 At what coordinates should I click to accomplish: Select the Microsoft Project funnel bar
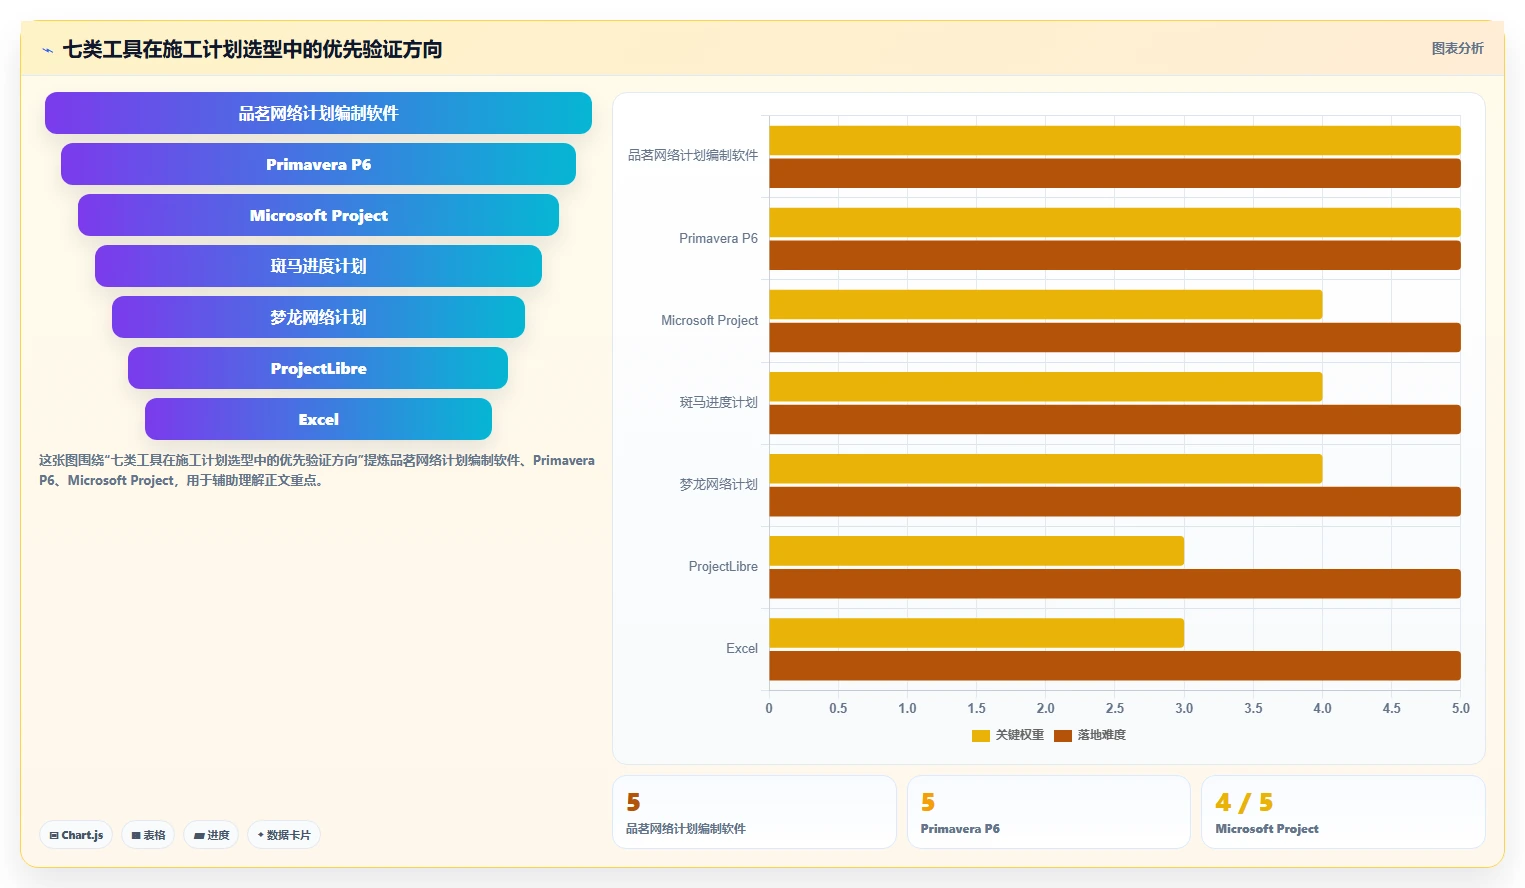[318, 215]
